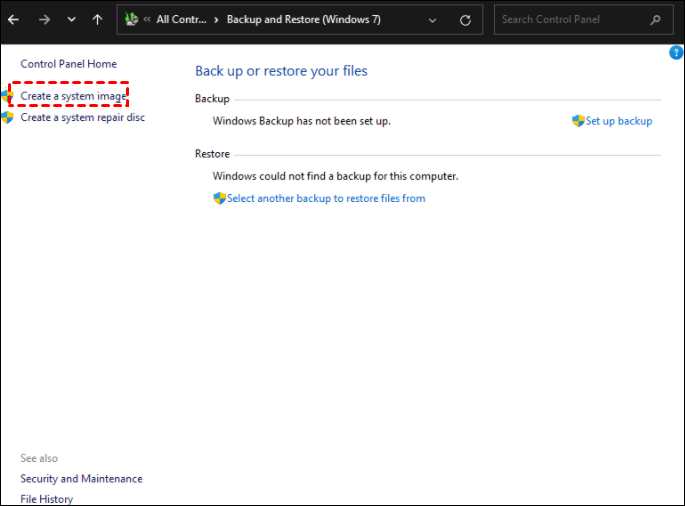Refresh the Control Panel page
This screenshot has height=506, width=685.
465,20
